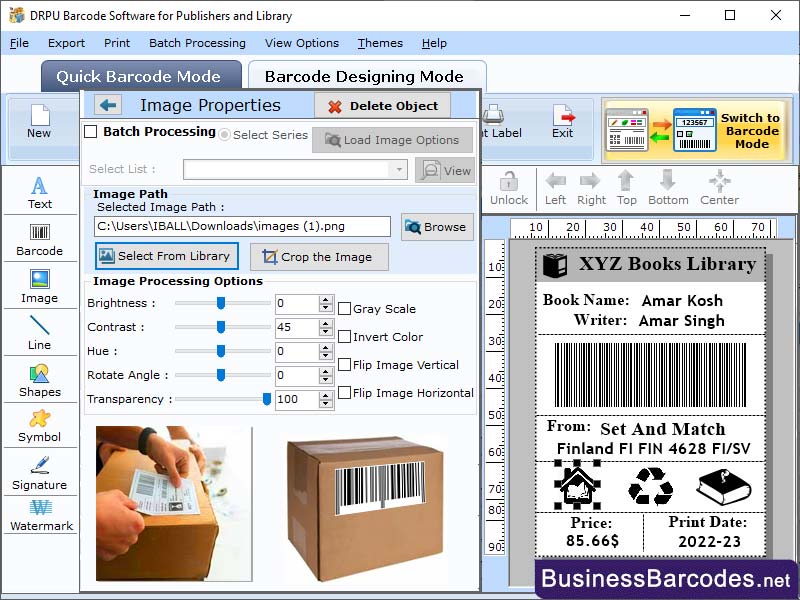Viewport: 800px width, 600px height.
Task: Open the Barcode tool in sidebar
Action: coord(40,240)
